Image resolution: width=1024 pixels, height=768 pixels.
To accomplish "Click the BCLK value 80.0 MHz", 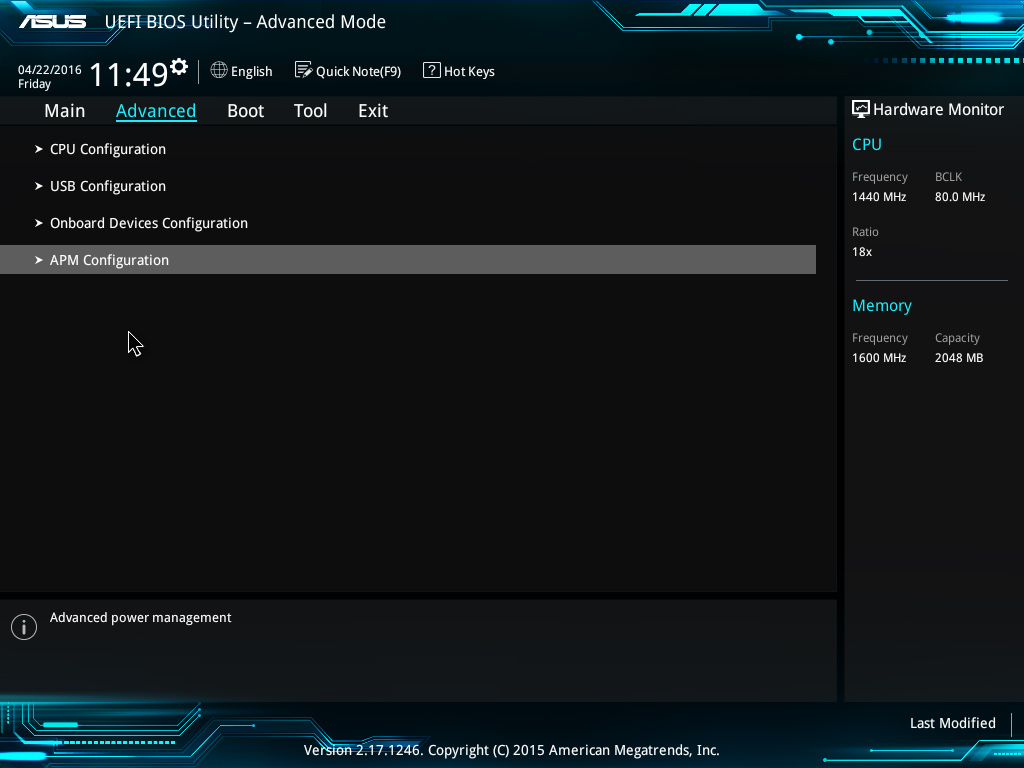I will (x=959, y=197).
